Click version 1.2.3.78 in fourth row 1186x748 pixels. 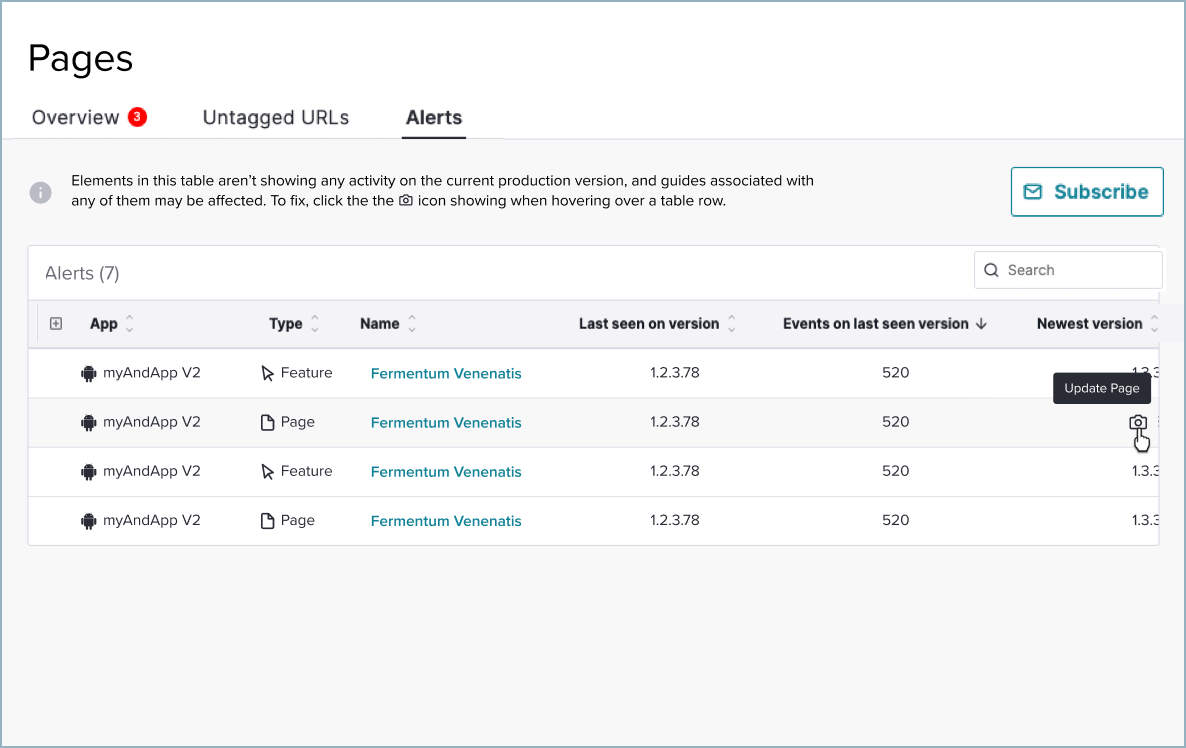click(x=675, y=520)
